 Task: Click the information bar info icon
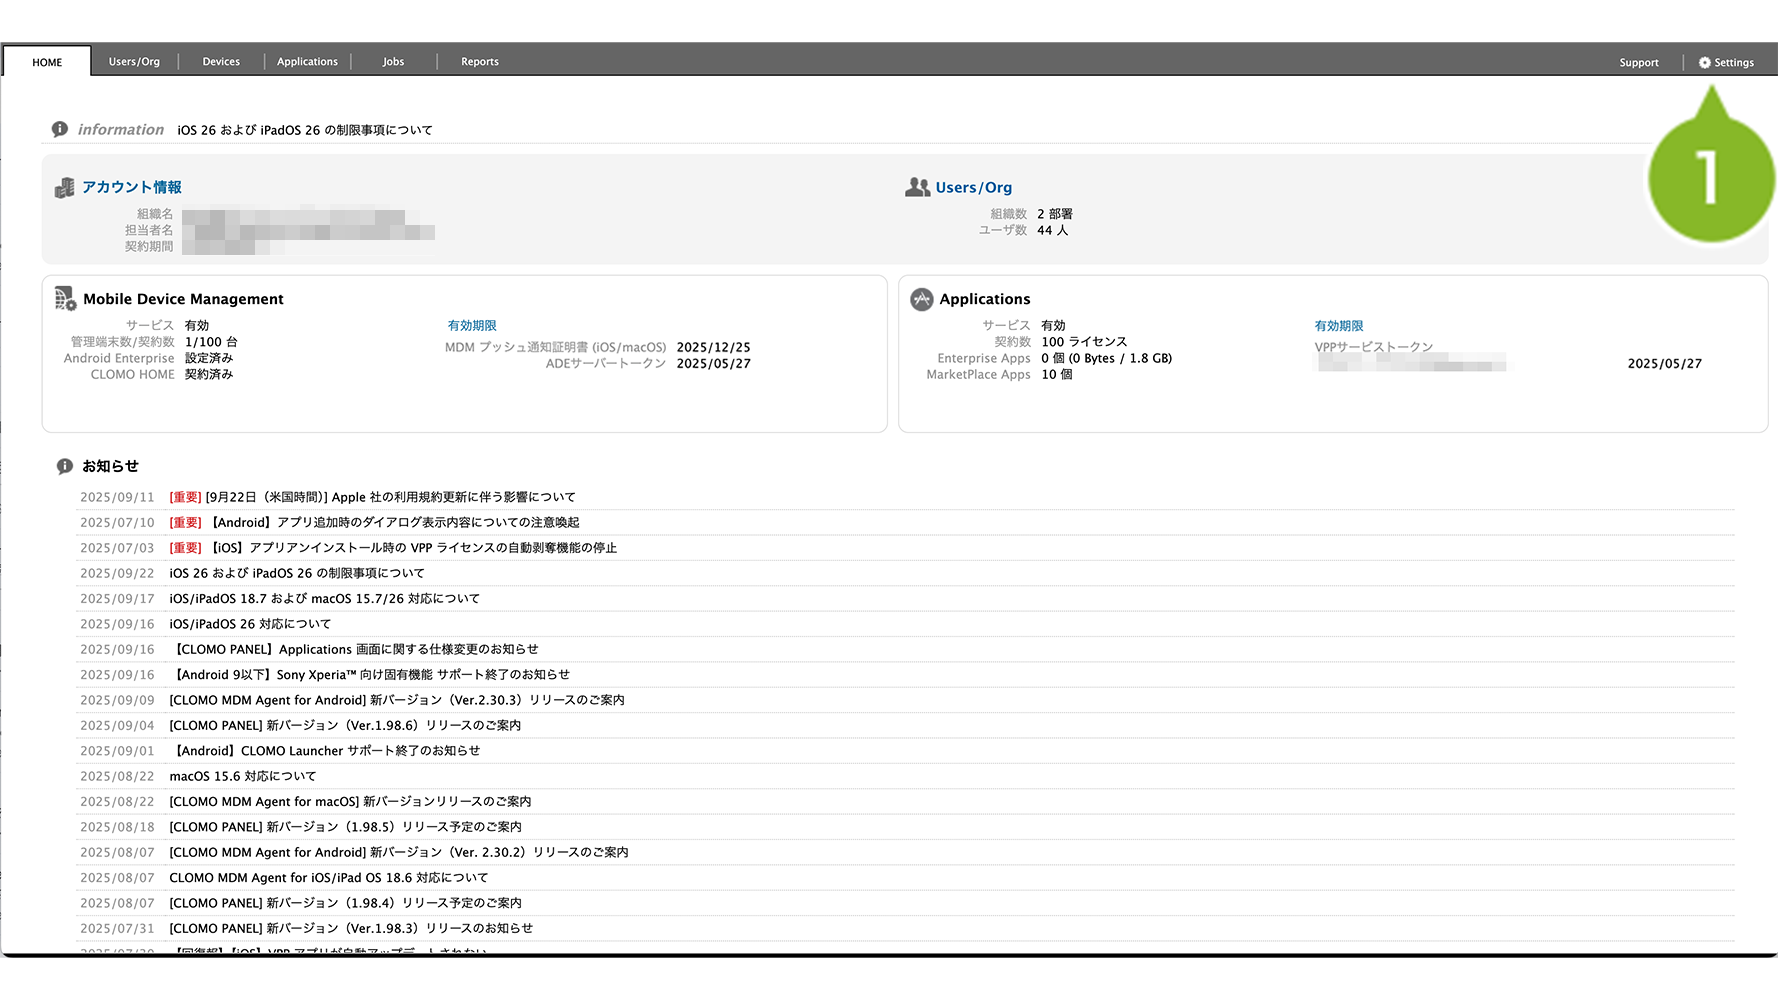tap(60, 129)
